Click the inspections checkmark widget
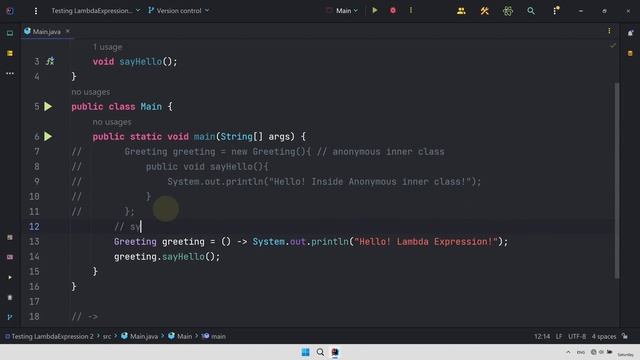Screen dimensions: 640x360 [x=613, y=46]
